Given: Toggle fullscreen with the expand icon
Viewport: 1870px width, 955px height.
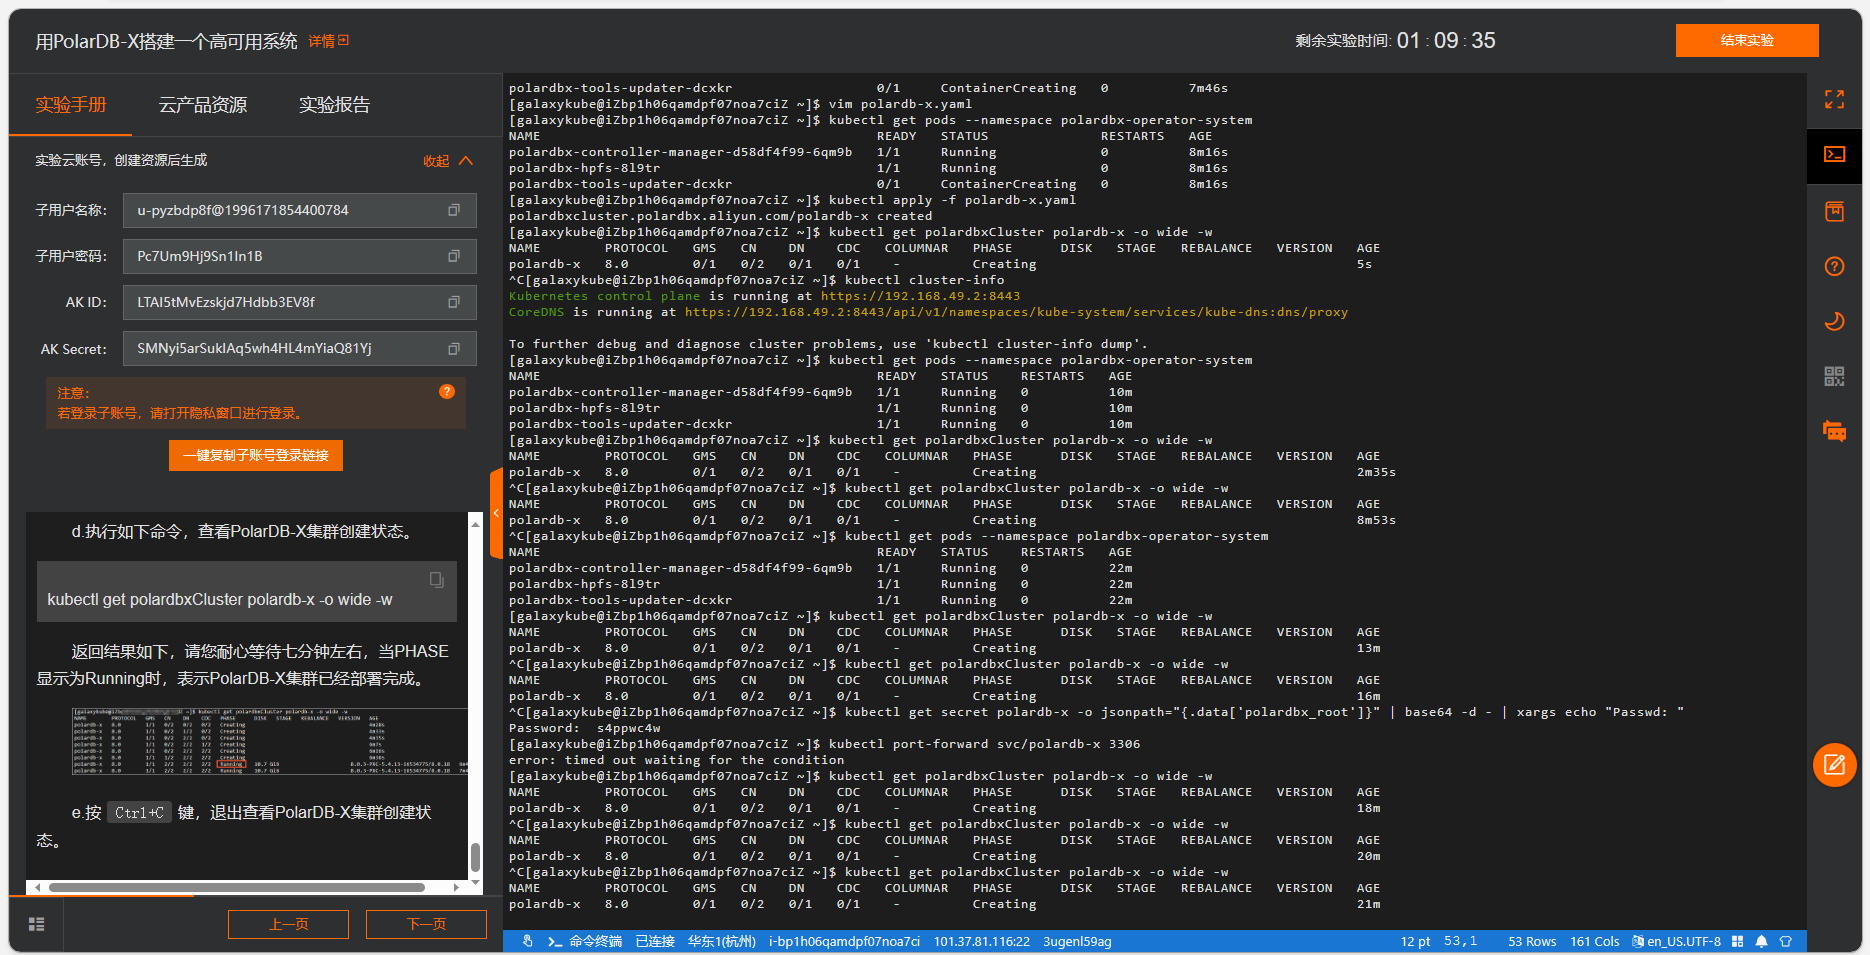Looking at the screenshot, I should coord(1834,99).
